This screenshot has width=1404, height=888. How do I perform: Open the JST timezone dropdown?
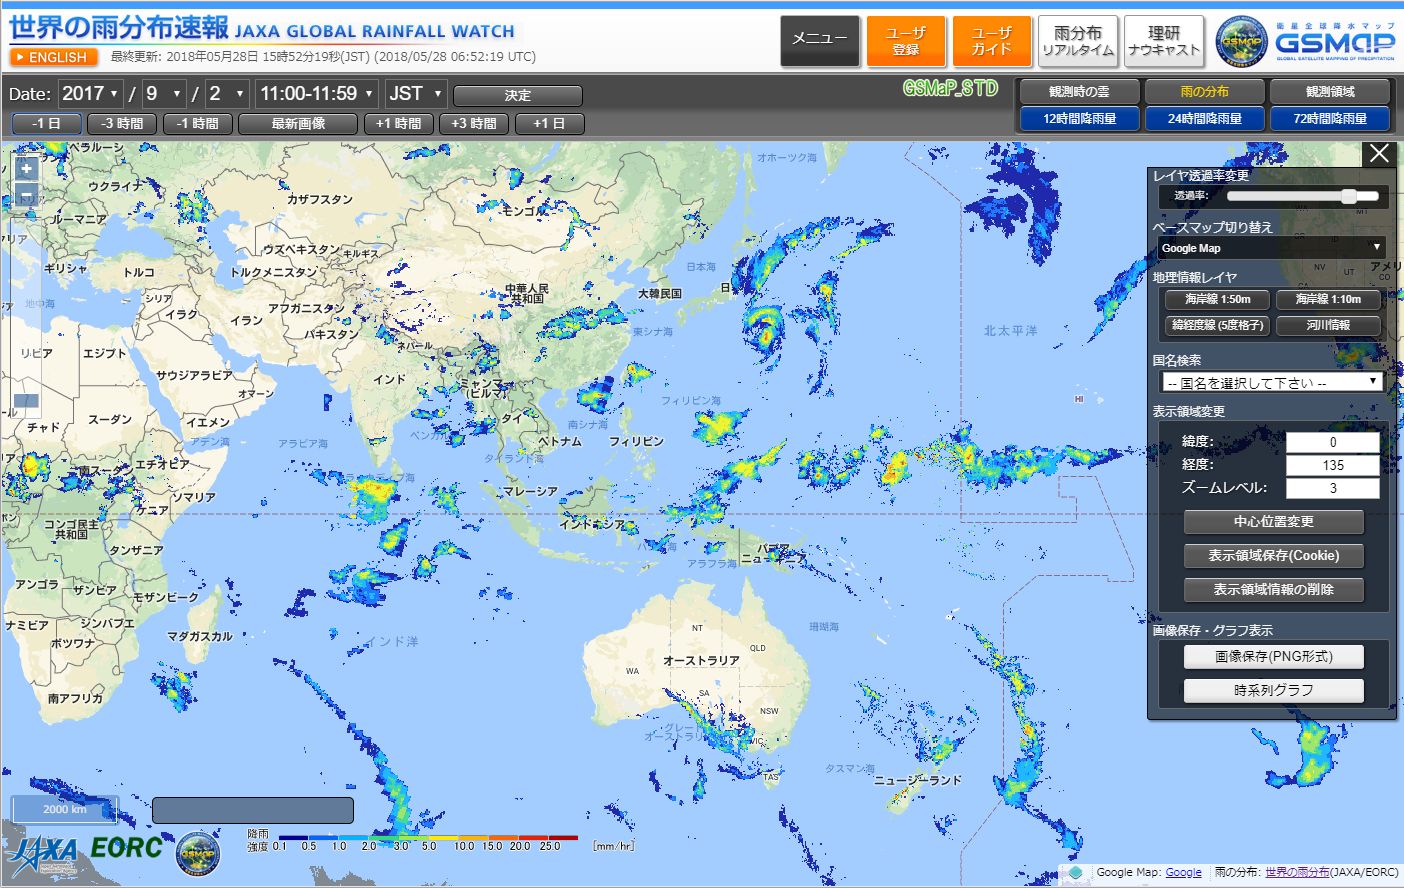click(416, 94)
